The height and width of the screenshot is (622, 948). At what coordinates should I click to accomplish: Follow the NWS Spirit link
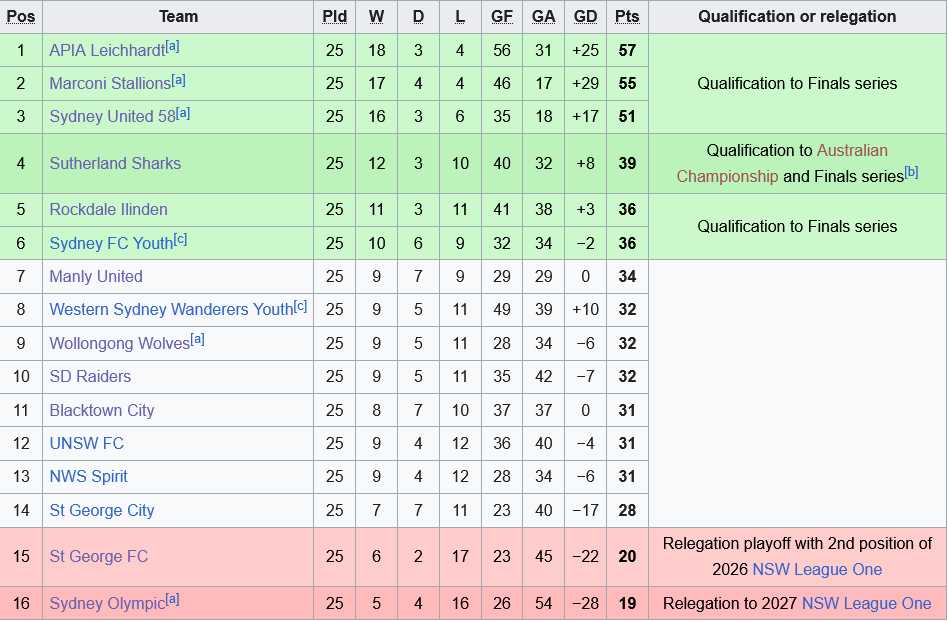tap(88, 477)
